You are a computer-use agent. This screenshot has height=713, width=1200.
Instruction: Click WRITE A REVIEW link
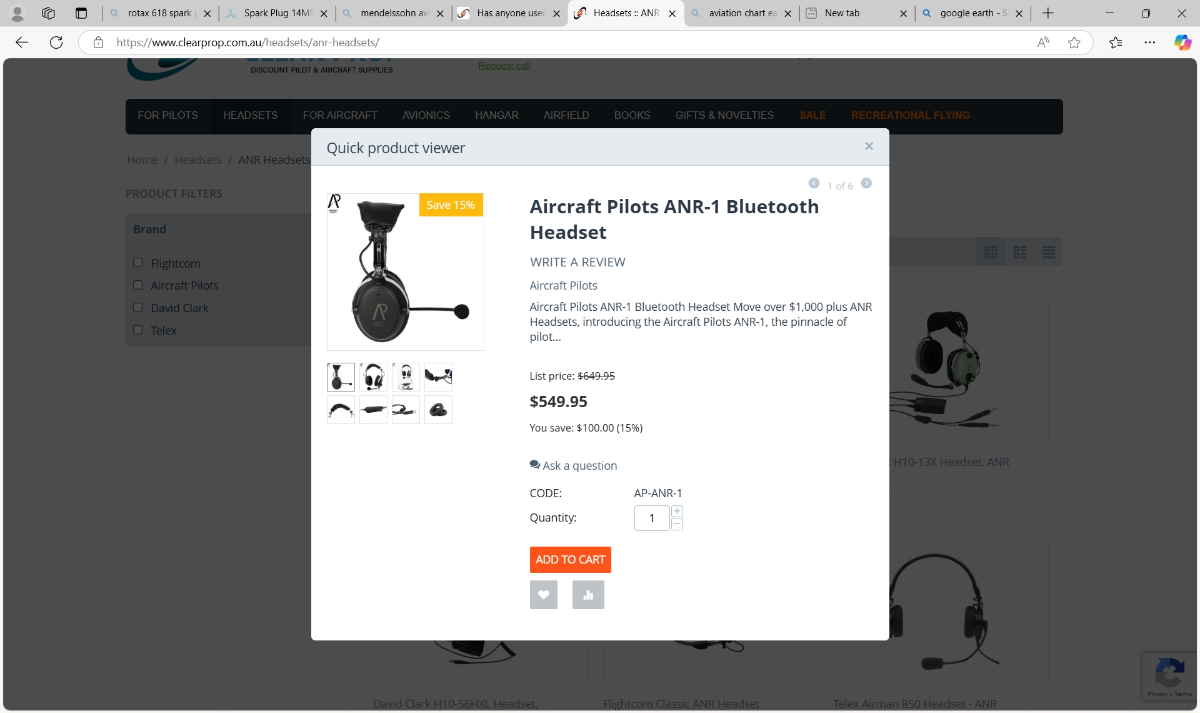point(578,262)
